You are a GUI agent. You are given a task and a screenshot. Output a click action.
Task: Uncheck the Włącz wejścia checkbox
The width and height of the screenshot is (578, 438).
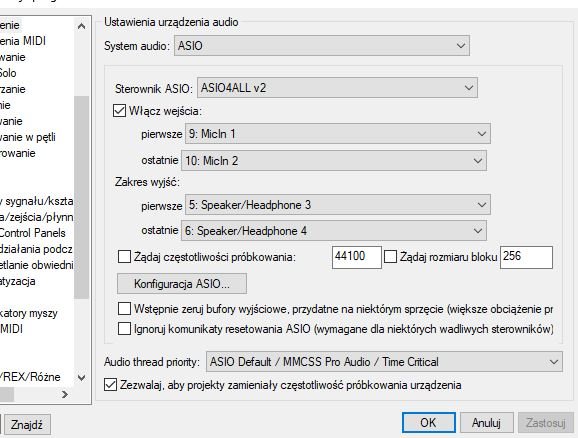[x=119, y=111]
